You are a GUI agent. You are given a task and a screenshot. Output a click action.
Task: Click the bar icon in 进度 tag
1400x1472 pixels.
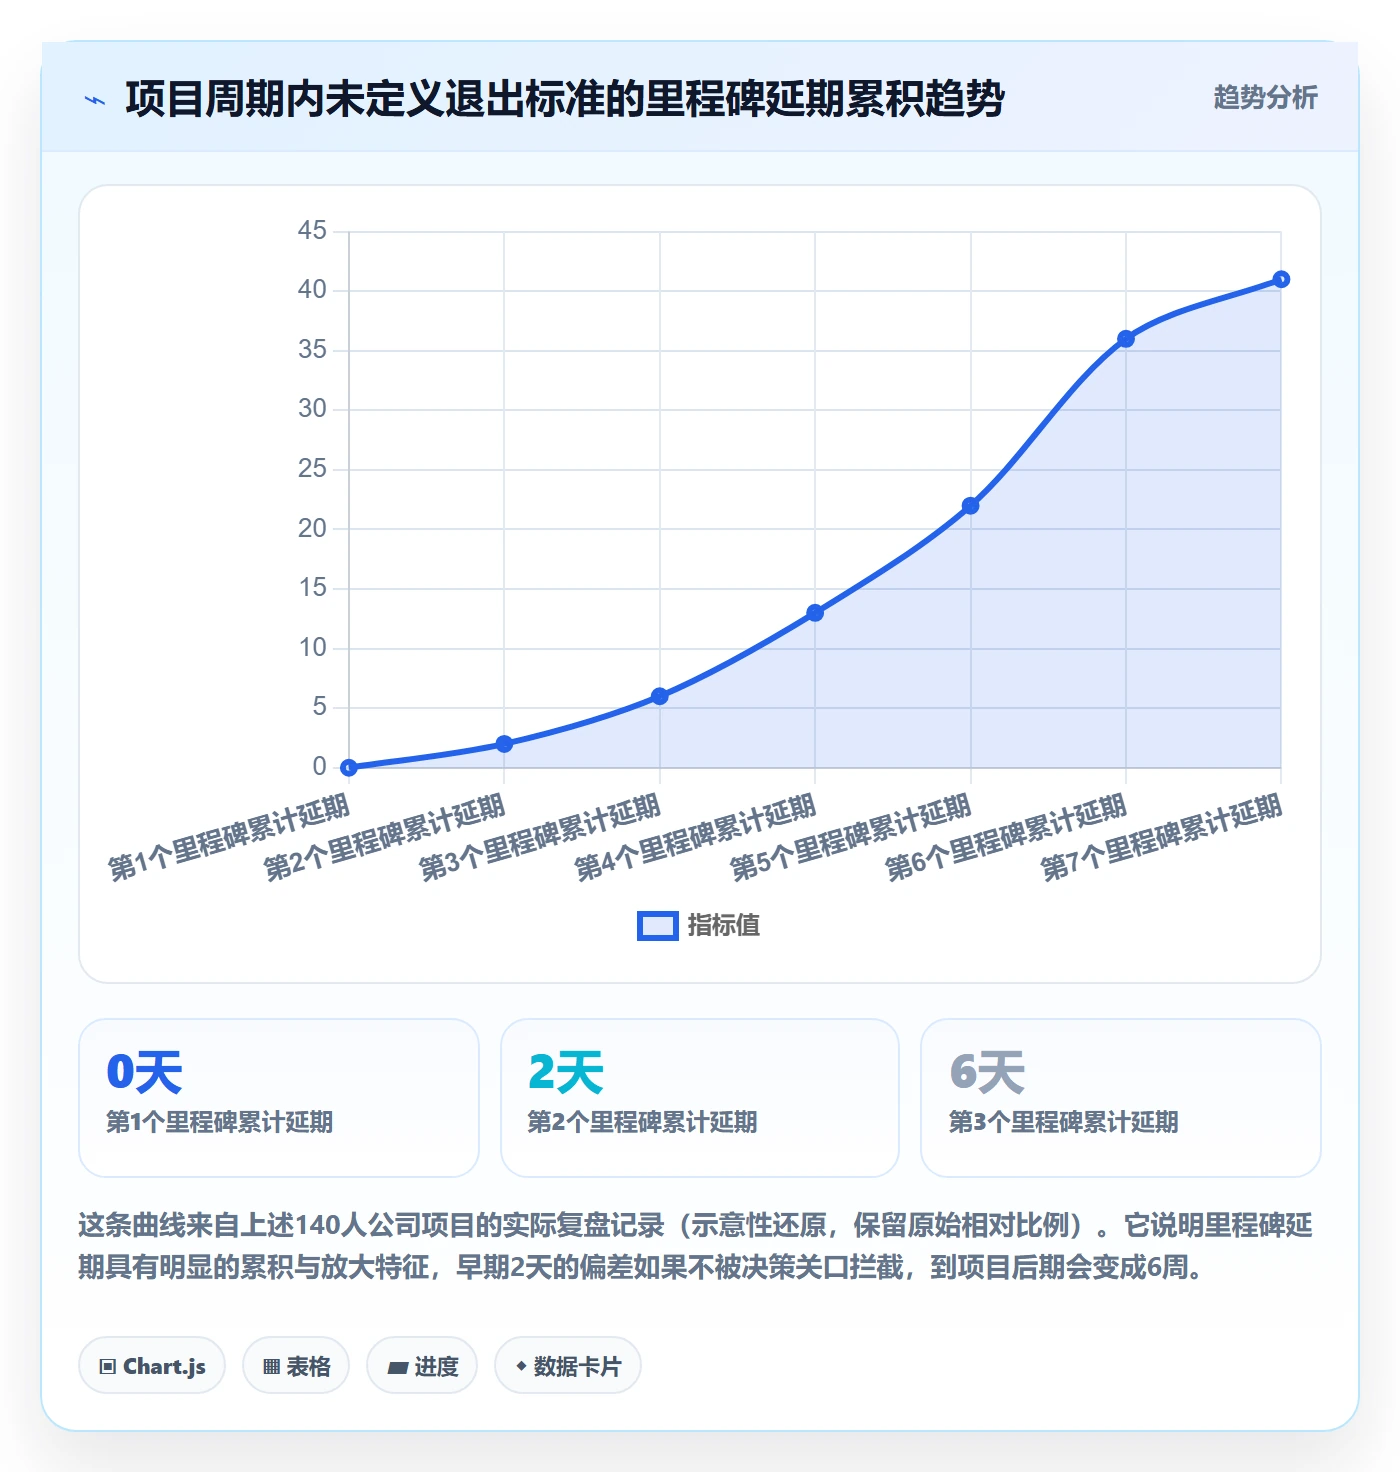click(x=397, y=1368)
